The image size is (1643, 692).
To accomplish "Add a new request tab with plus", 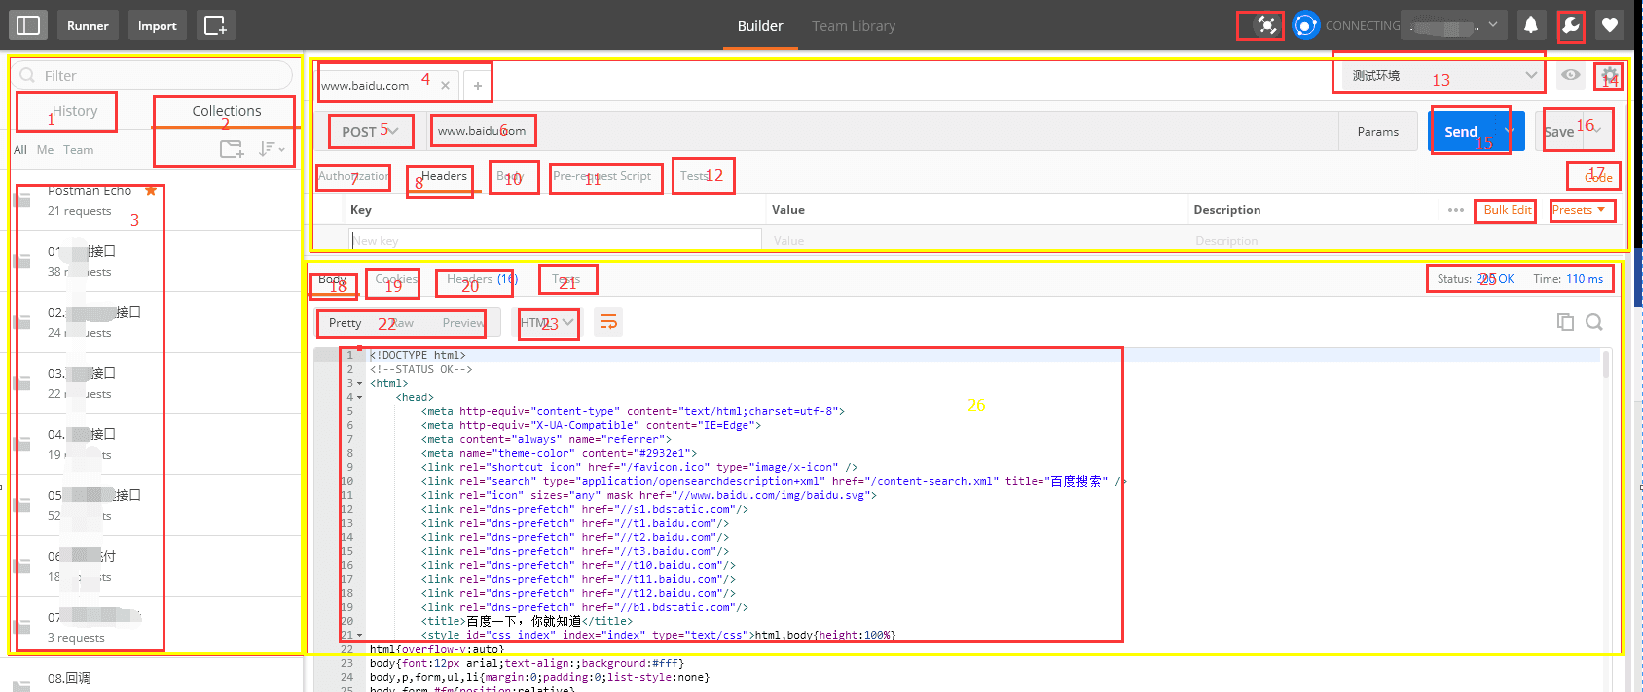I will (478, 86).
